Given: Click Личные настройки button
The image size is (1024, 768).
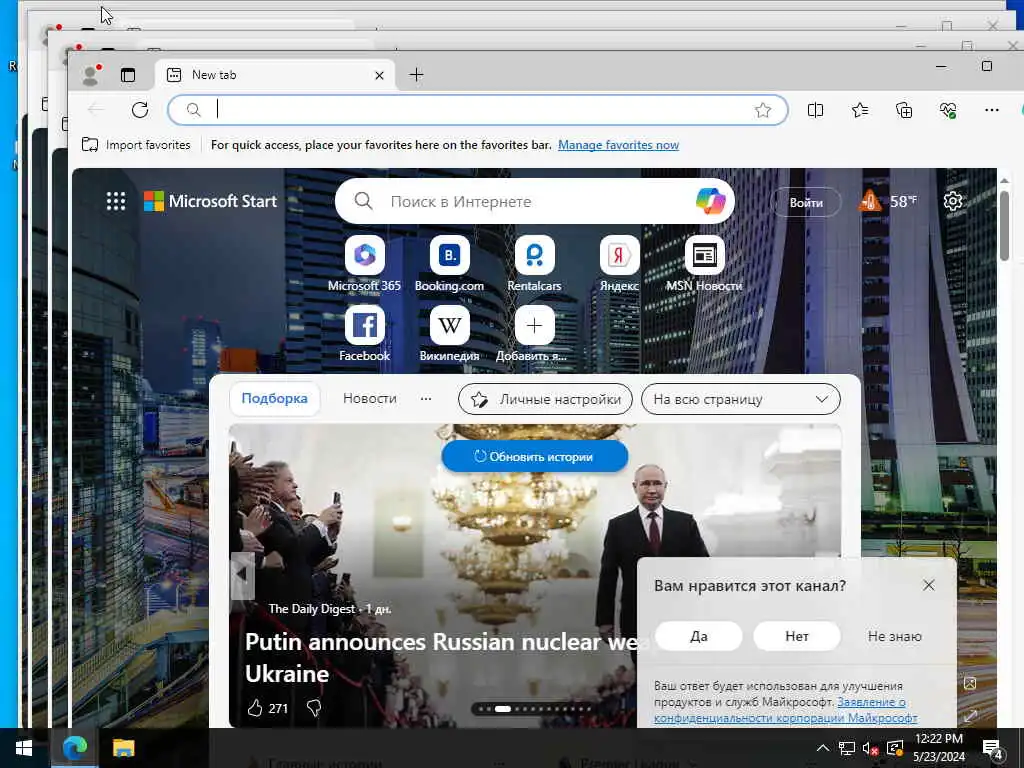Looking at the screenshot, I should 545,399.
